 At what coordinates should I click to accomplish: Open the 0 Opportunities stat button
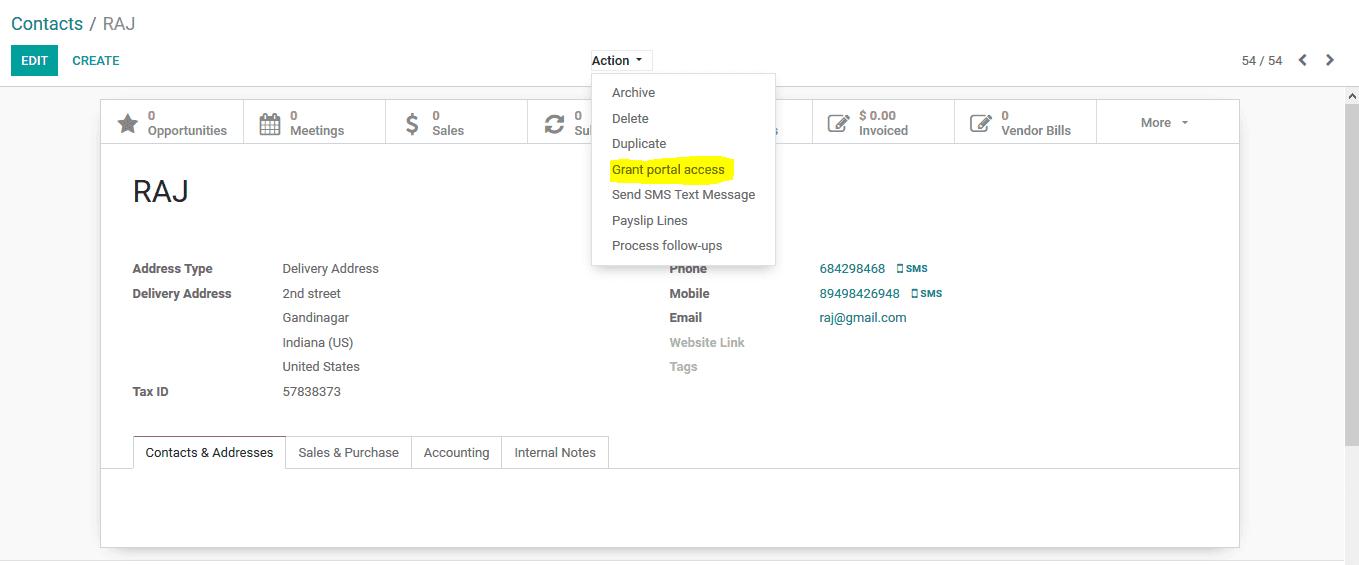tap(172, 122)
